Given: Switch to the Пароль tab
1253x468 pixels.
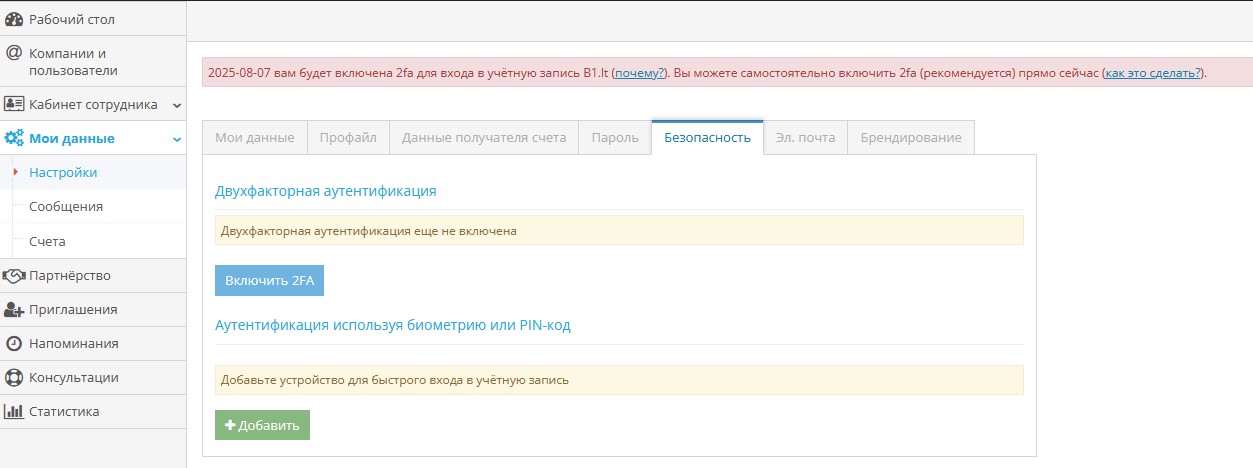Looking at the screenshot, I should tap(614, 138).
